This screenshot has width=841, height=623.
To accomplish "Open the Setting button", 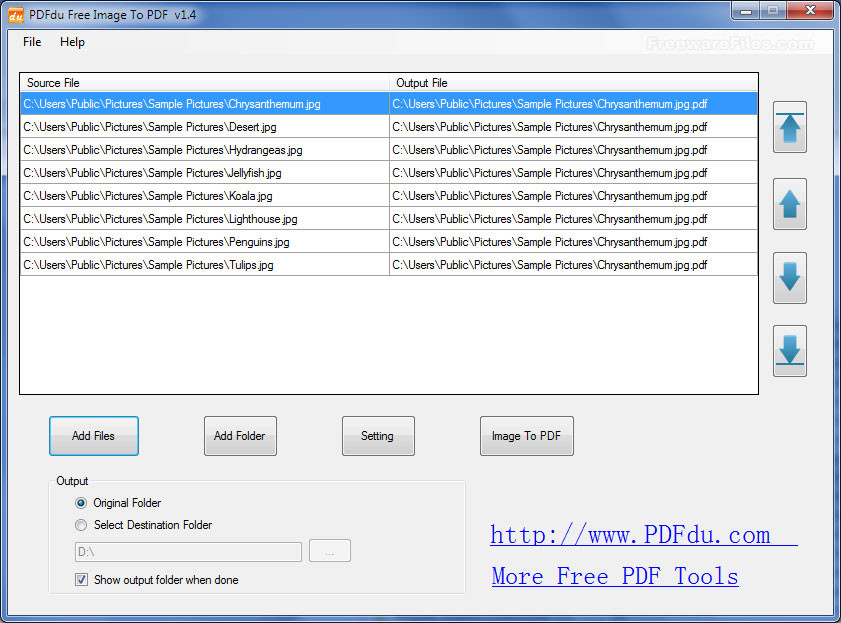I will [378, 436].
